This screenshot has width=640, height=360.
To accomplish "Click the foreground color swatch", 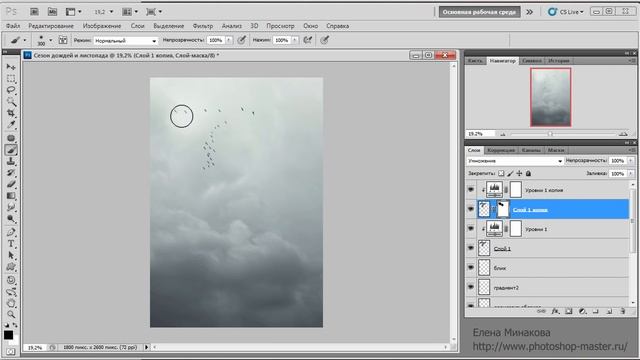I will click(x=8, y=335).
